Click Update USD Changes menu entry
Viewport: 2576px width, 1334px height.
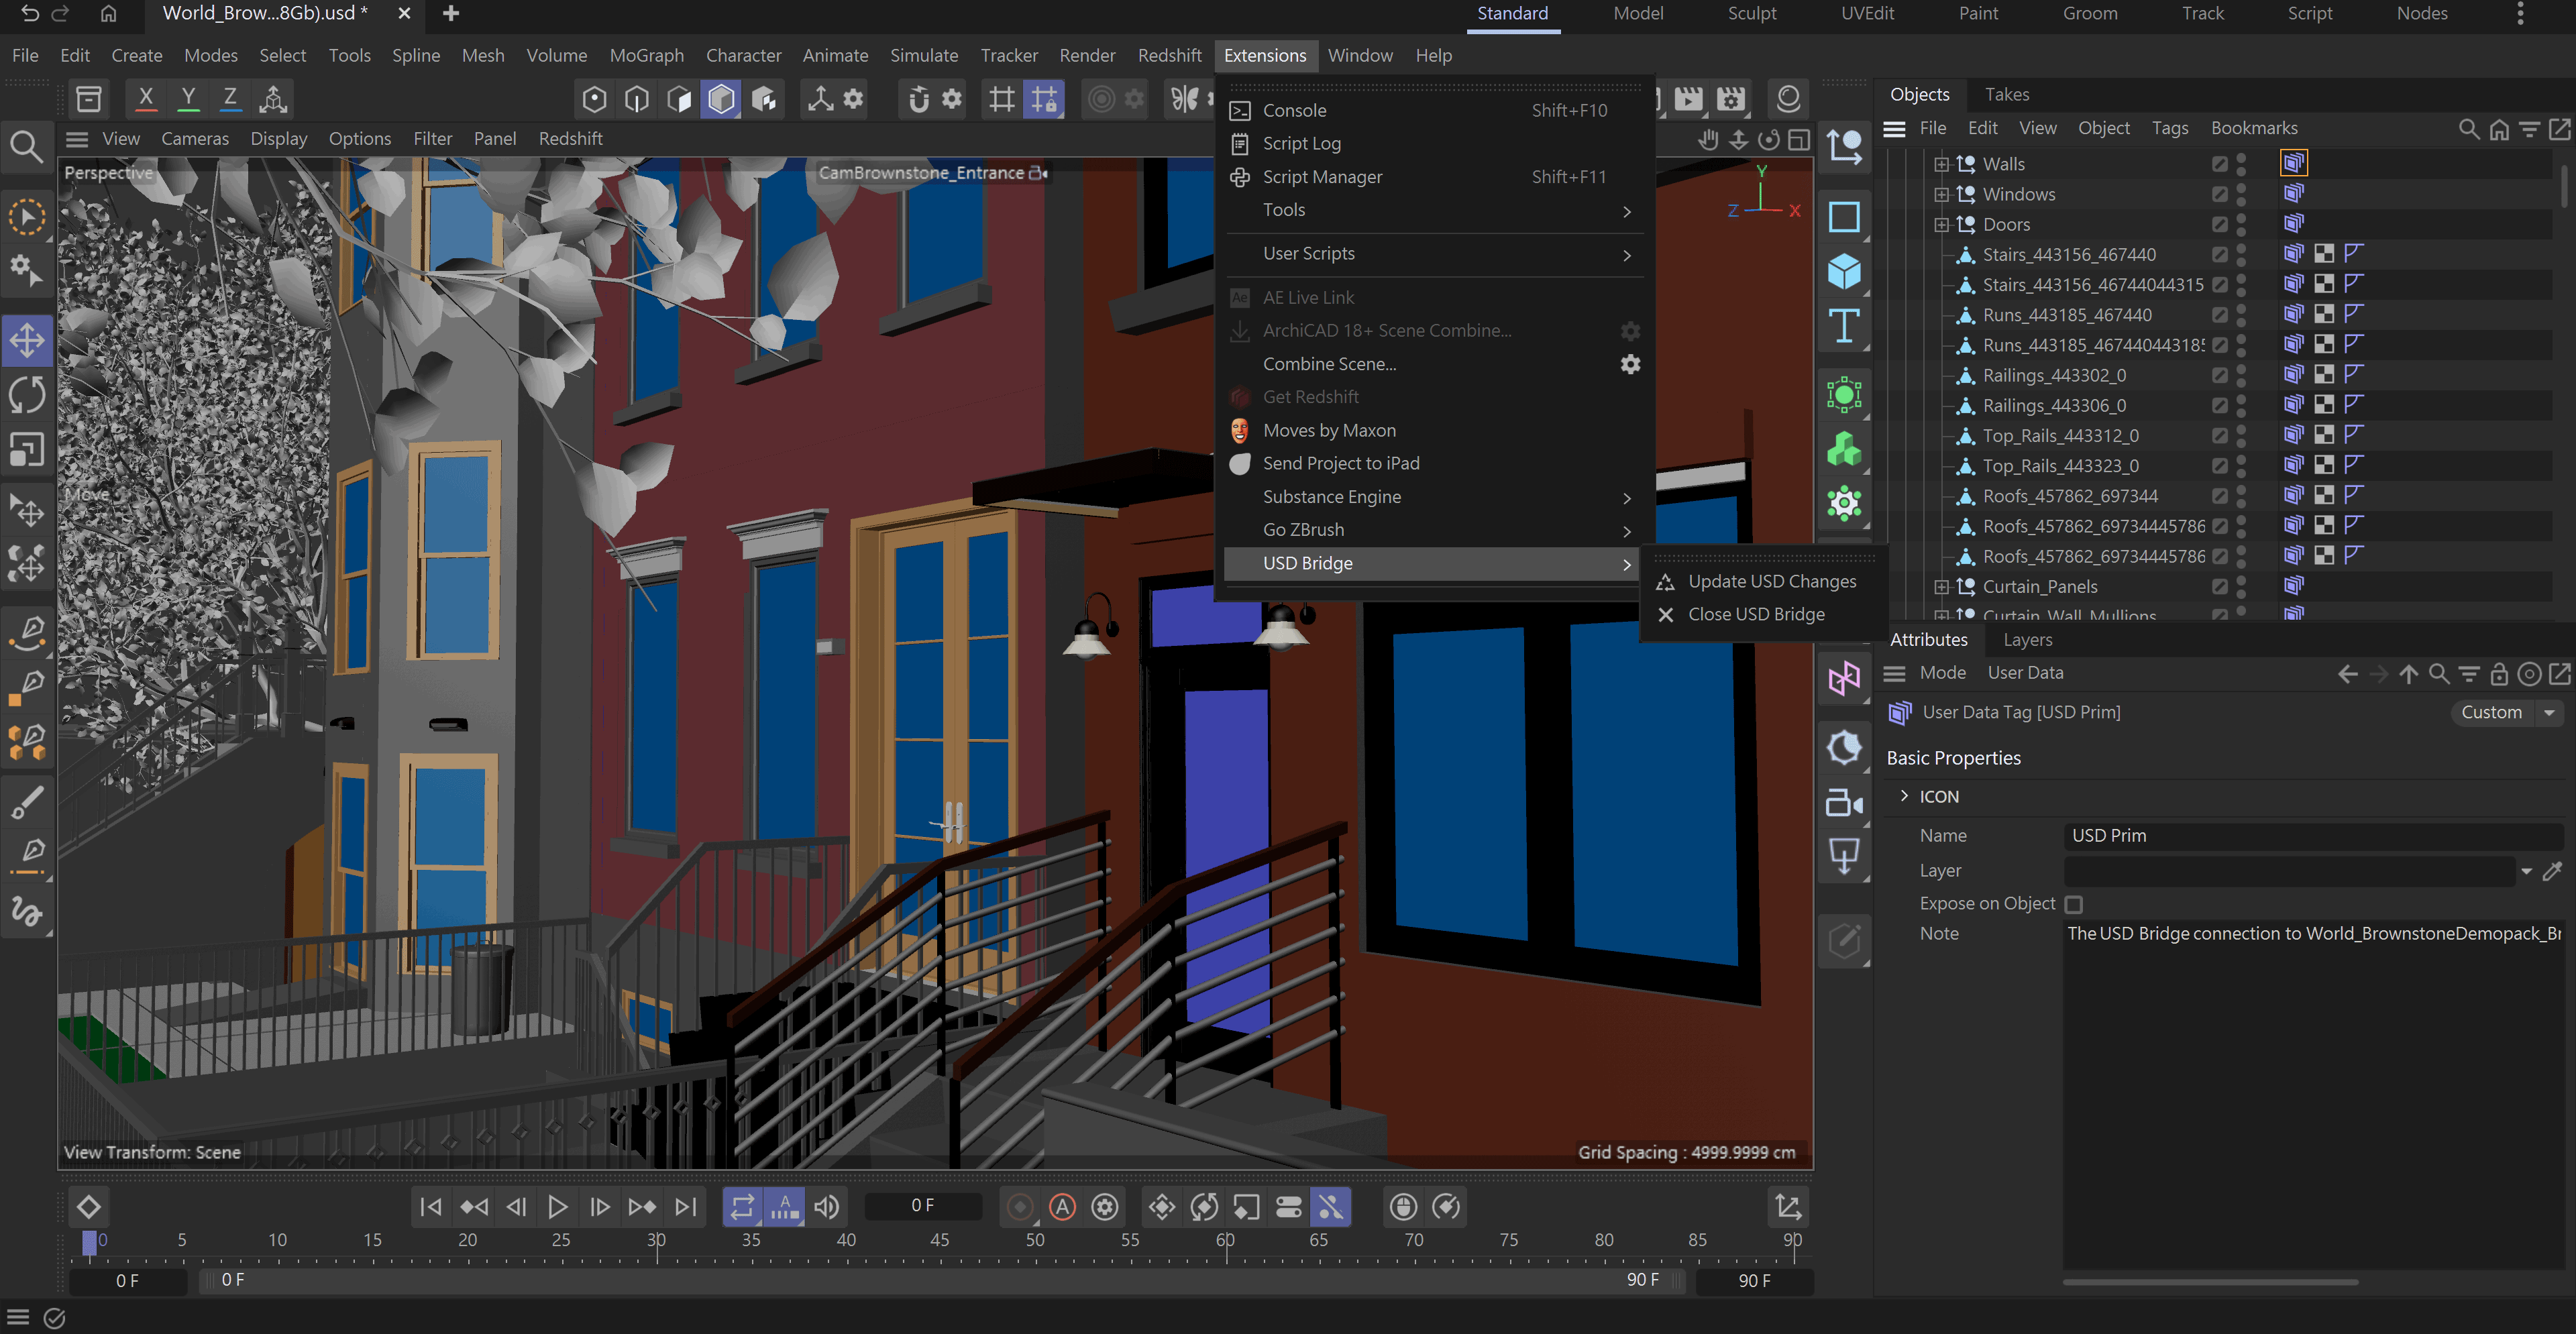tap(1771, 581)
